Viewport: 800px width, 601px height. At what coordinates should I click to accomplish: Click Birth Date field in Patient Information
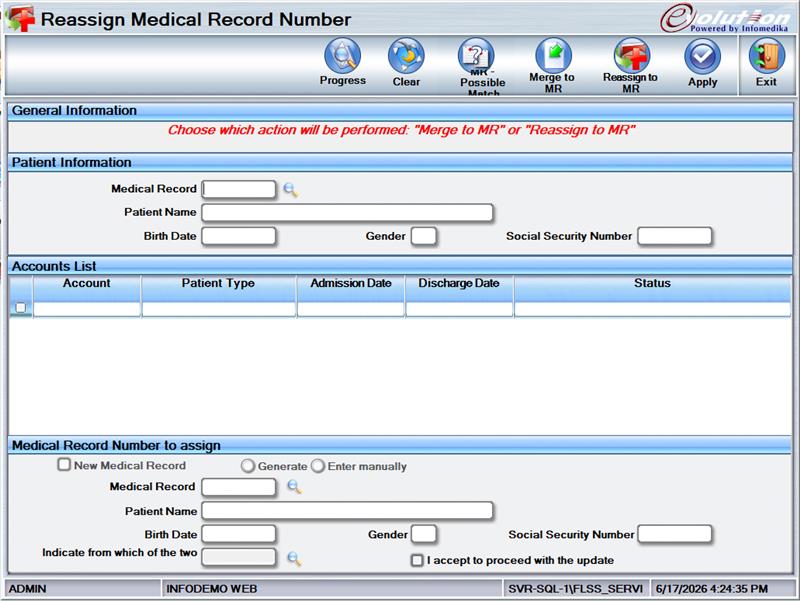(239, 236)
